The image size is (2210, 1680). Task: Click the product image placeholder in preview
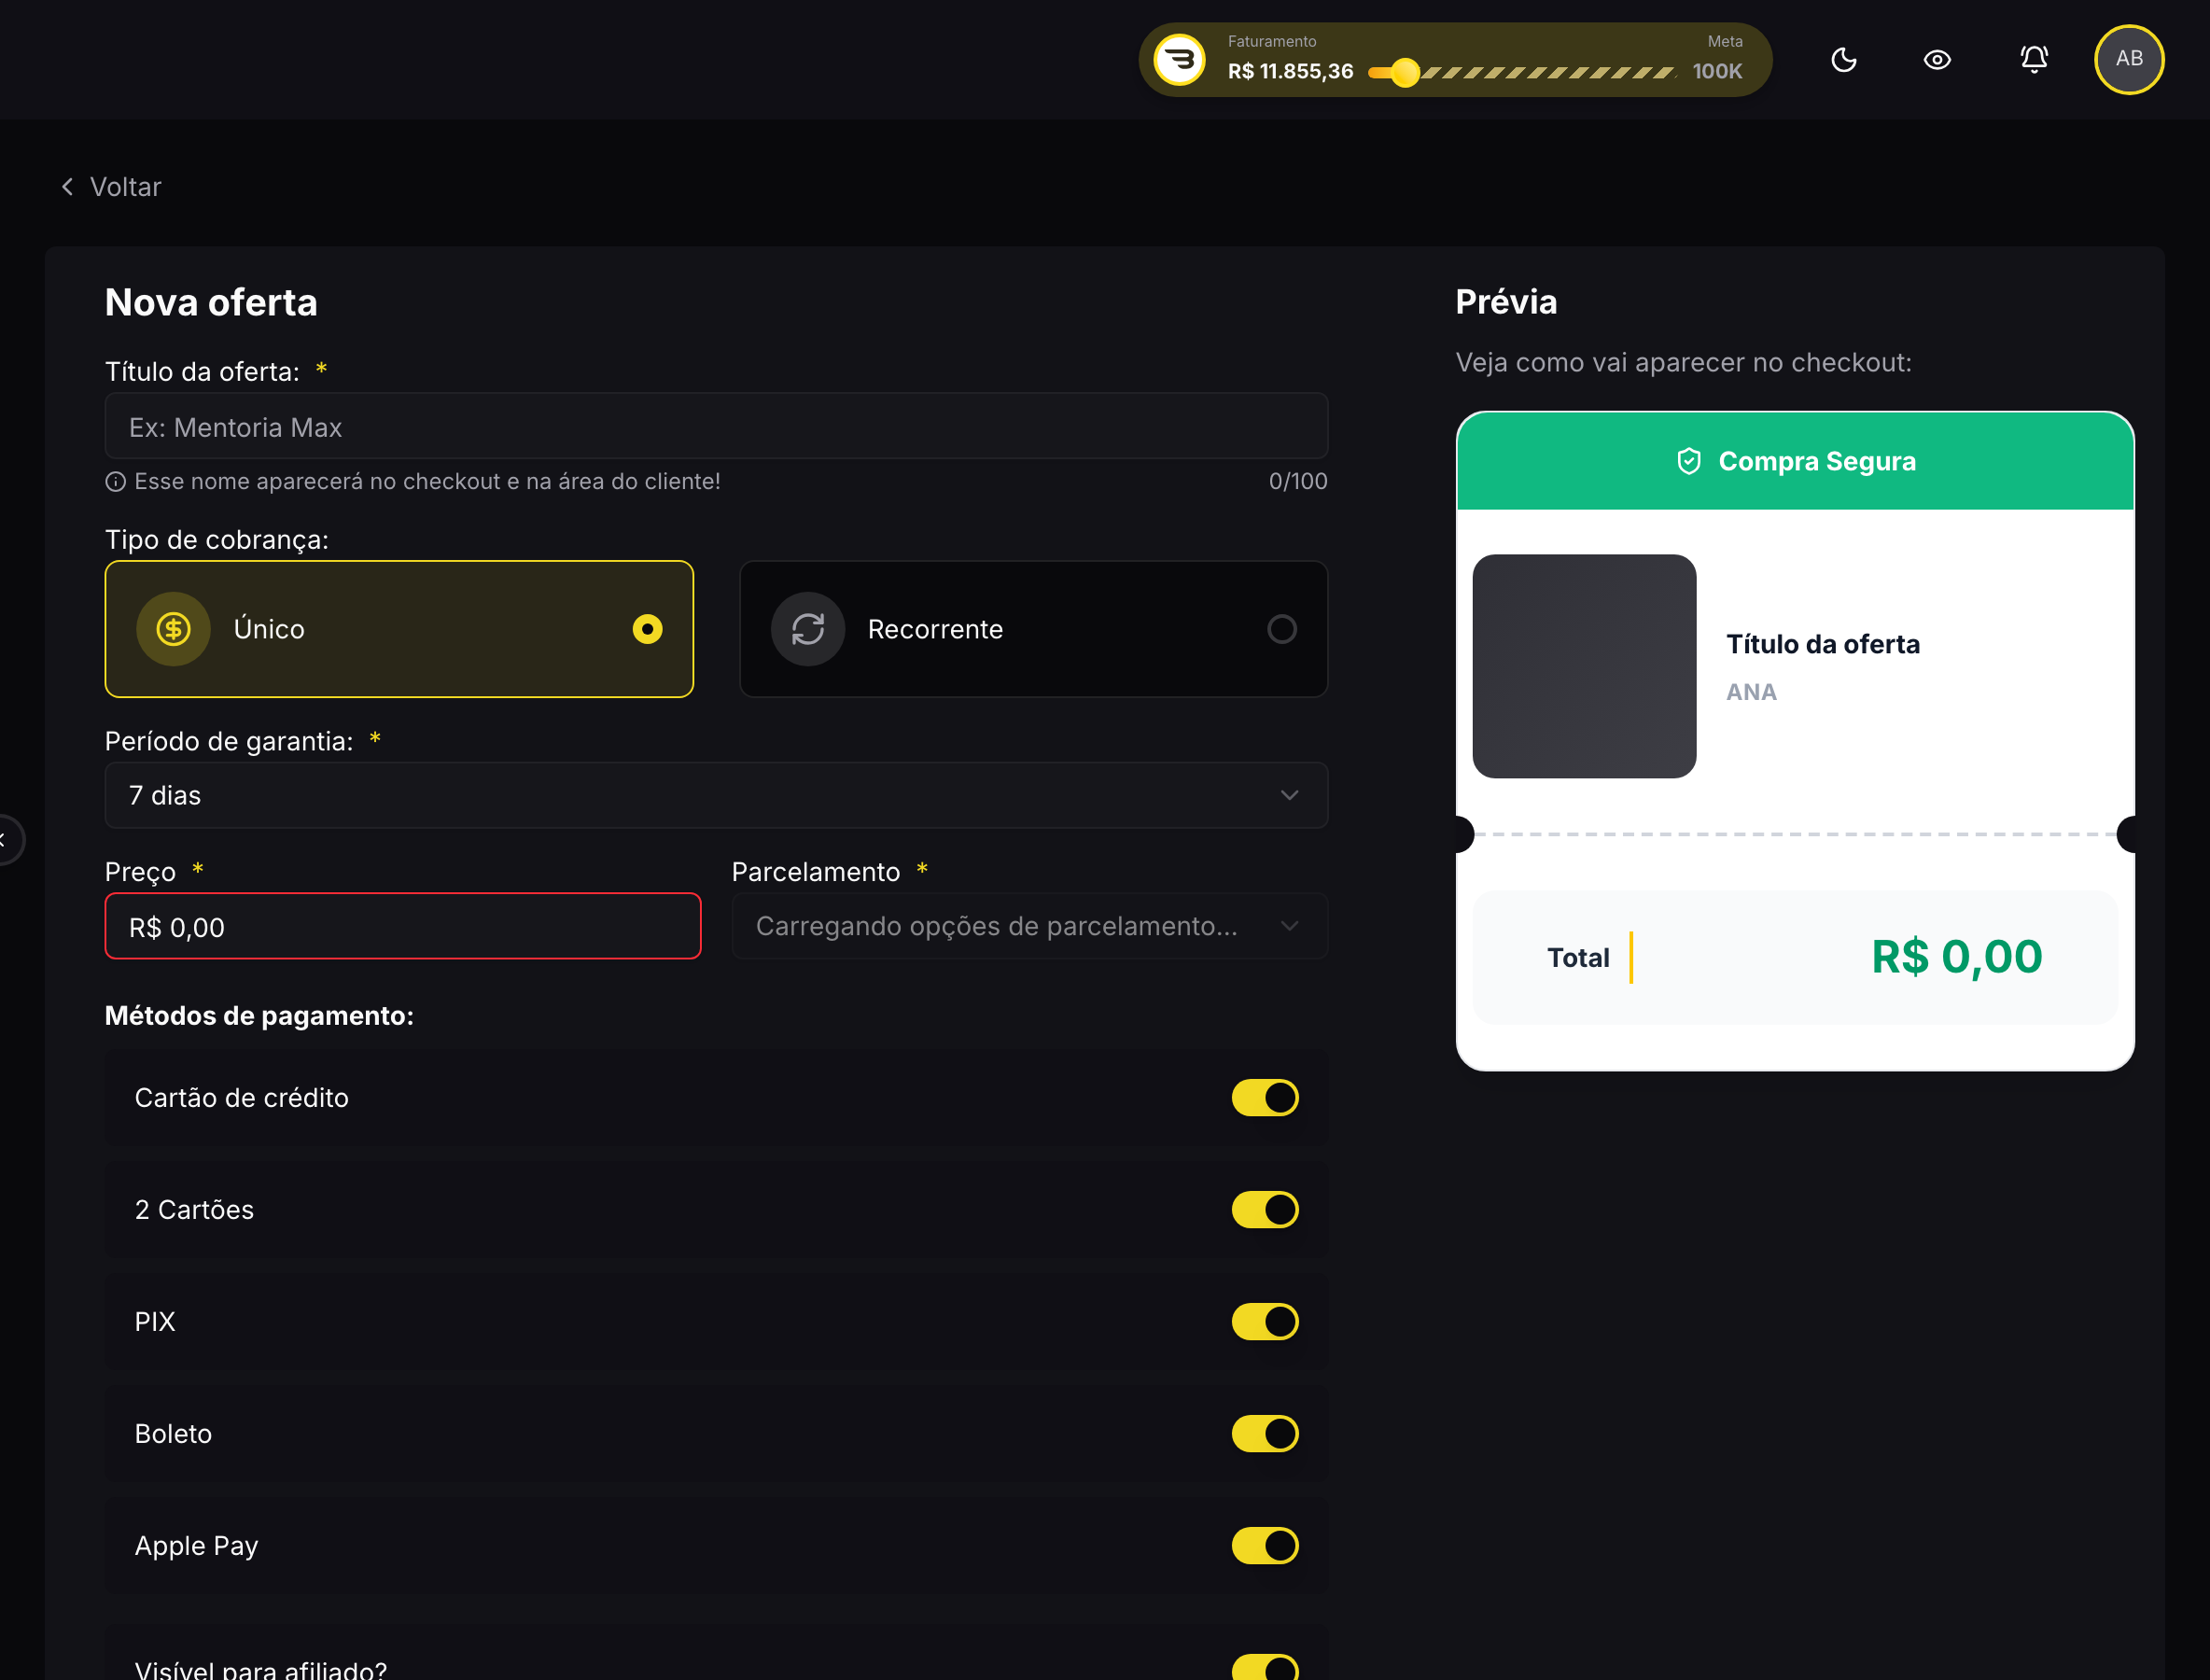(x=1584, y=666)
